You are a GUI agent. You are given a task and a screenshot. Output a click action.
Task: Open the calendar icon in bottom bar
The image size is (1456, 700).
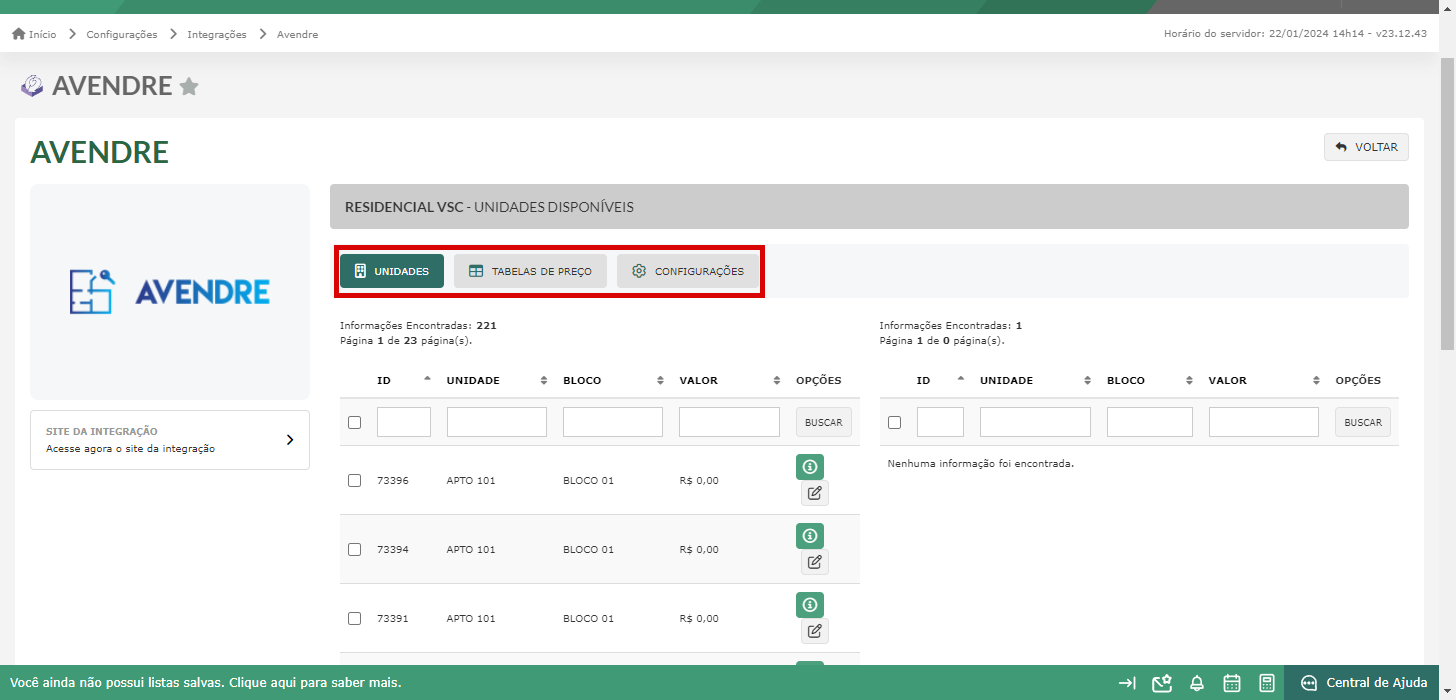tap(1232, 683)
